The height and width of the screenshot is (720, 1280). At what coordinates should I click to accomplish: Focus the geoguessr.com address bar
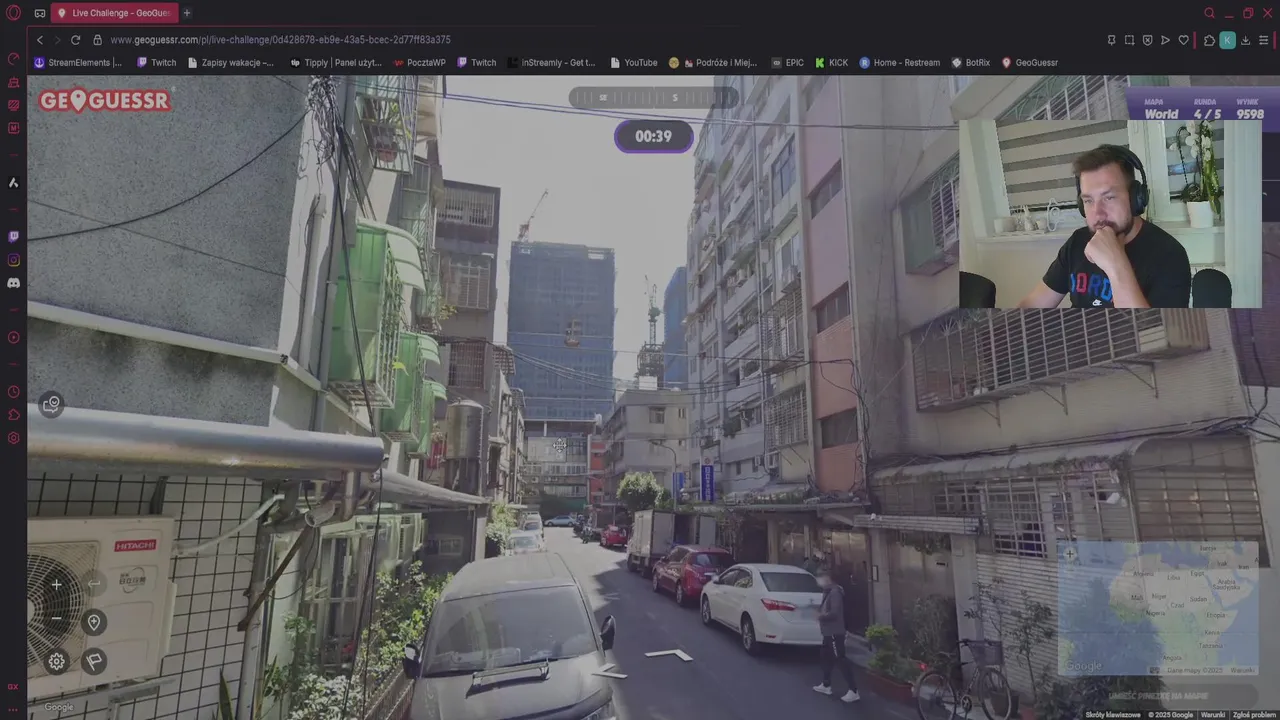pyautogui.click(x=280, y=40)
